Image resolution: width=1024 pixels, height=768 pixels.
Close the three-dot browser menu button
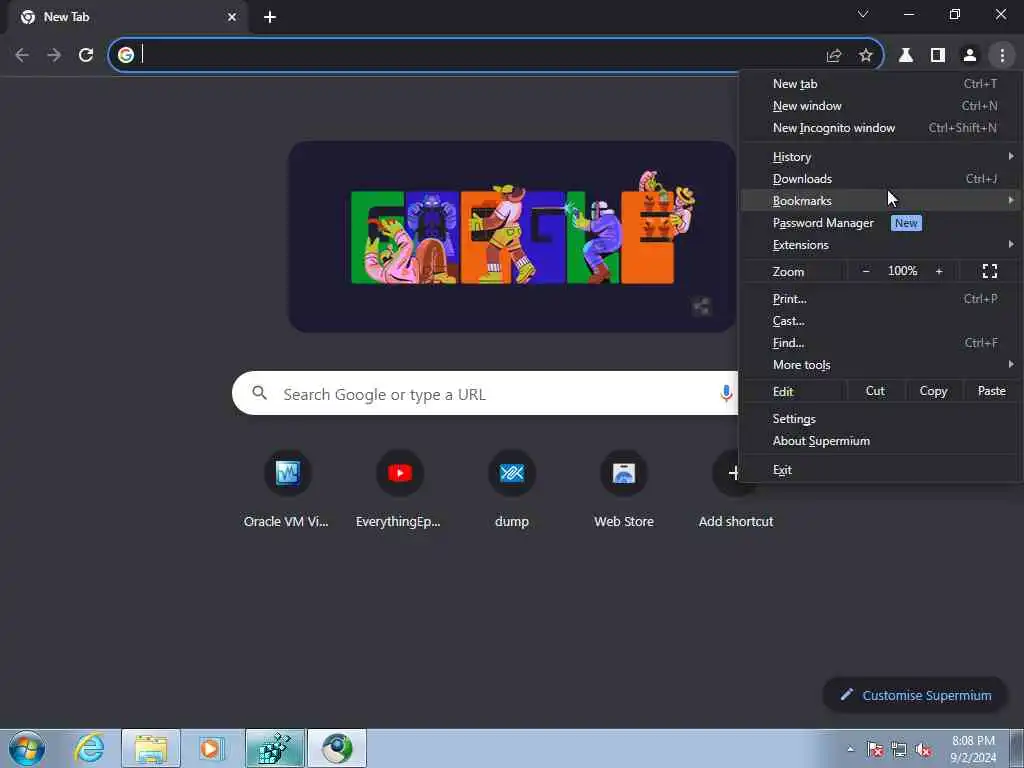(x=1002, y=56)
